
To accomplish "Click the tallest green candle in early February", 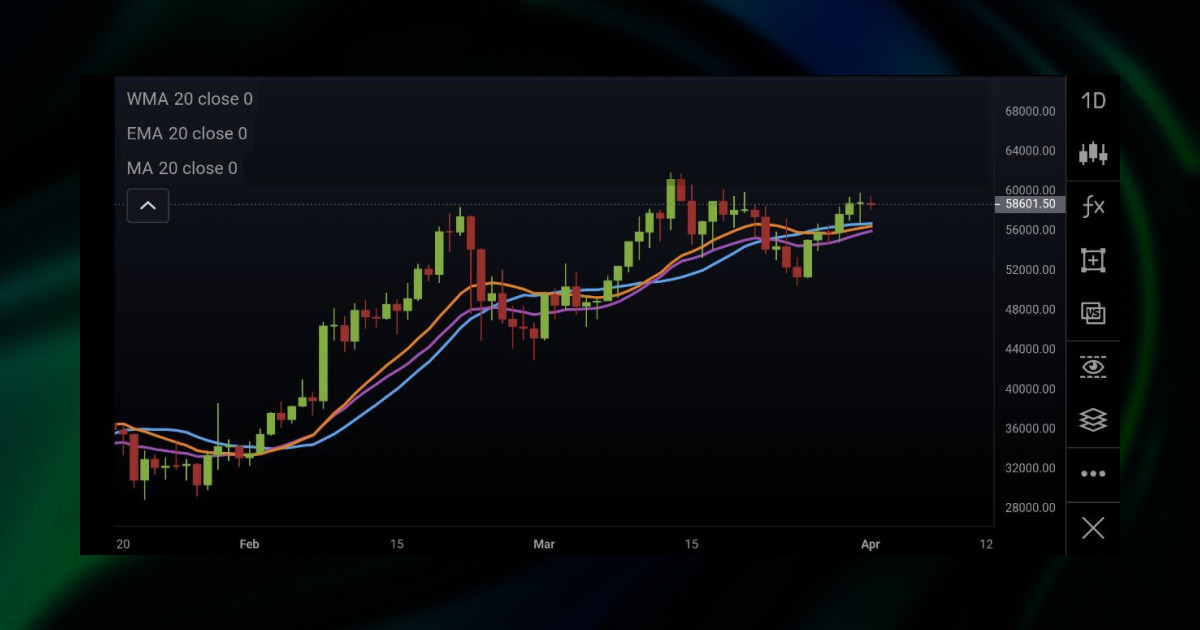I will coord(324,362).
